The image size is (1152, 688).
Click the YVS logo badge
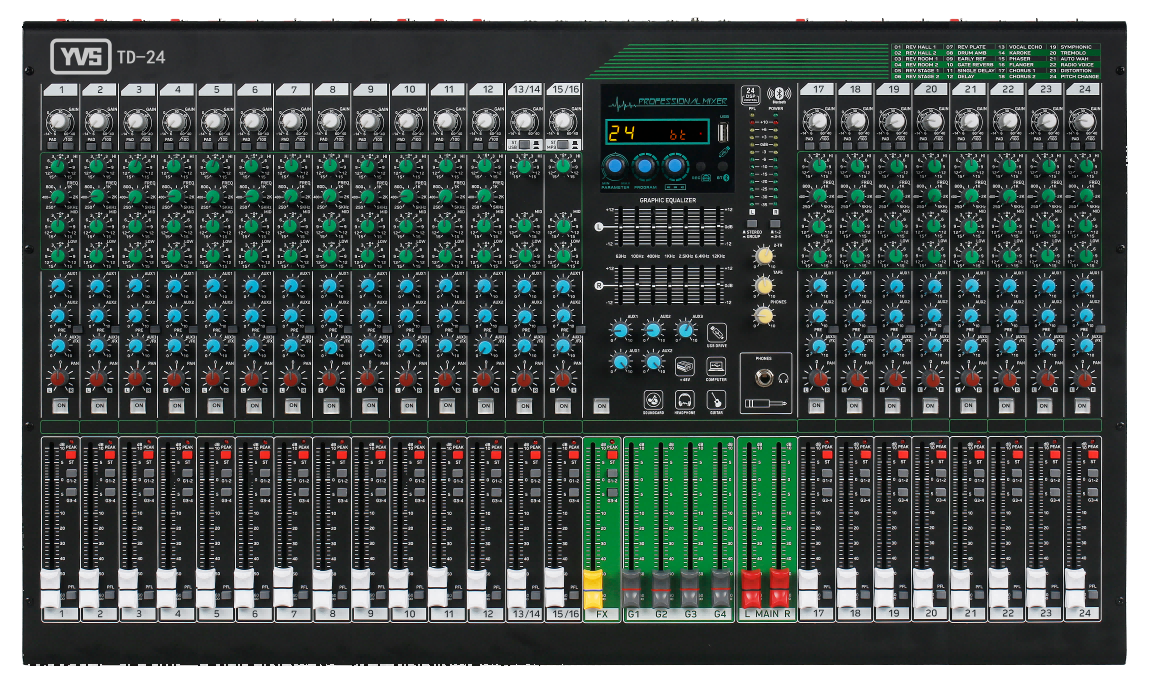tap(80, 55)
